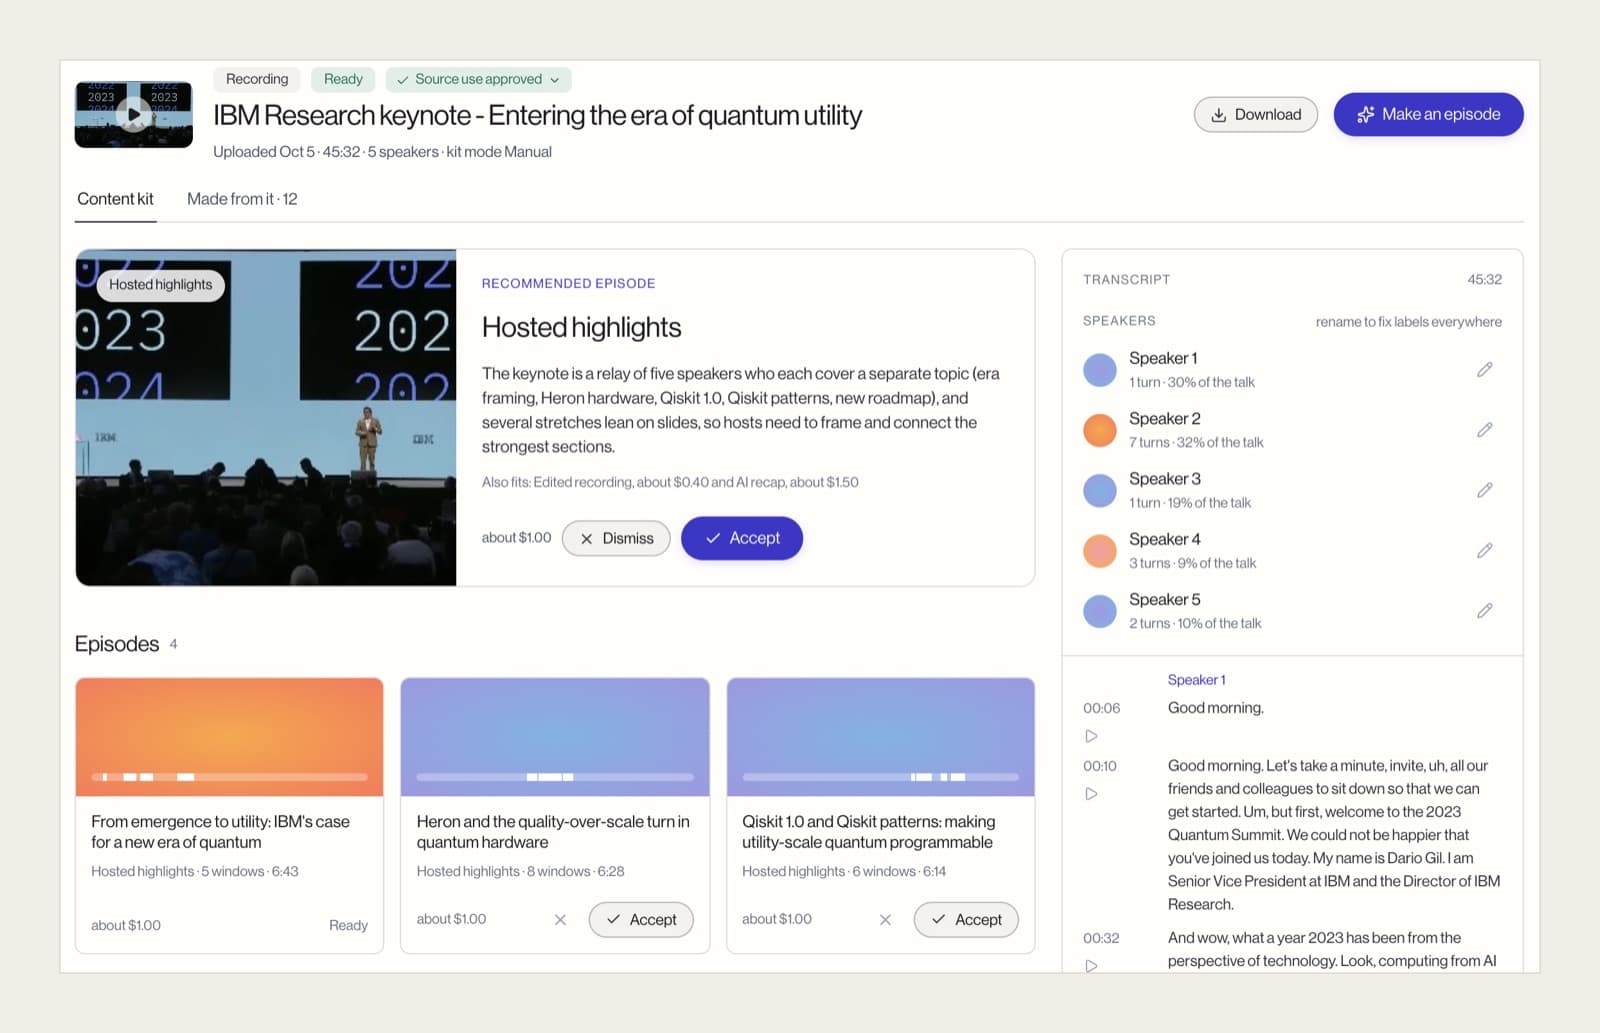This screenshot has width=1600, height=1033.
Task: Click 'Hosted highlights' badge on preview image
Action: pyautogui.click(x=161, y=284)
